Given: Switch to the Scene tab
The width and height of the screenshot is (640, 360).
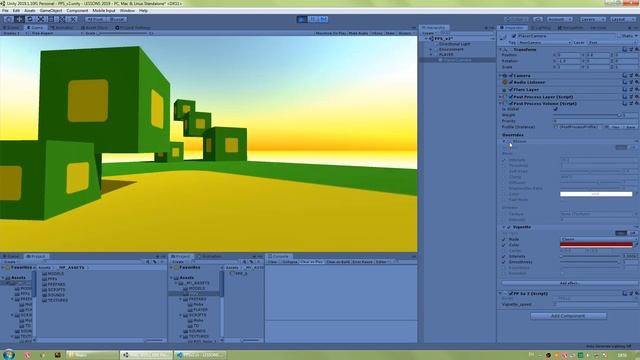Looking at the screenshot, I should [x=11, y=28].
